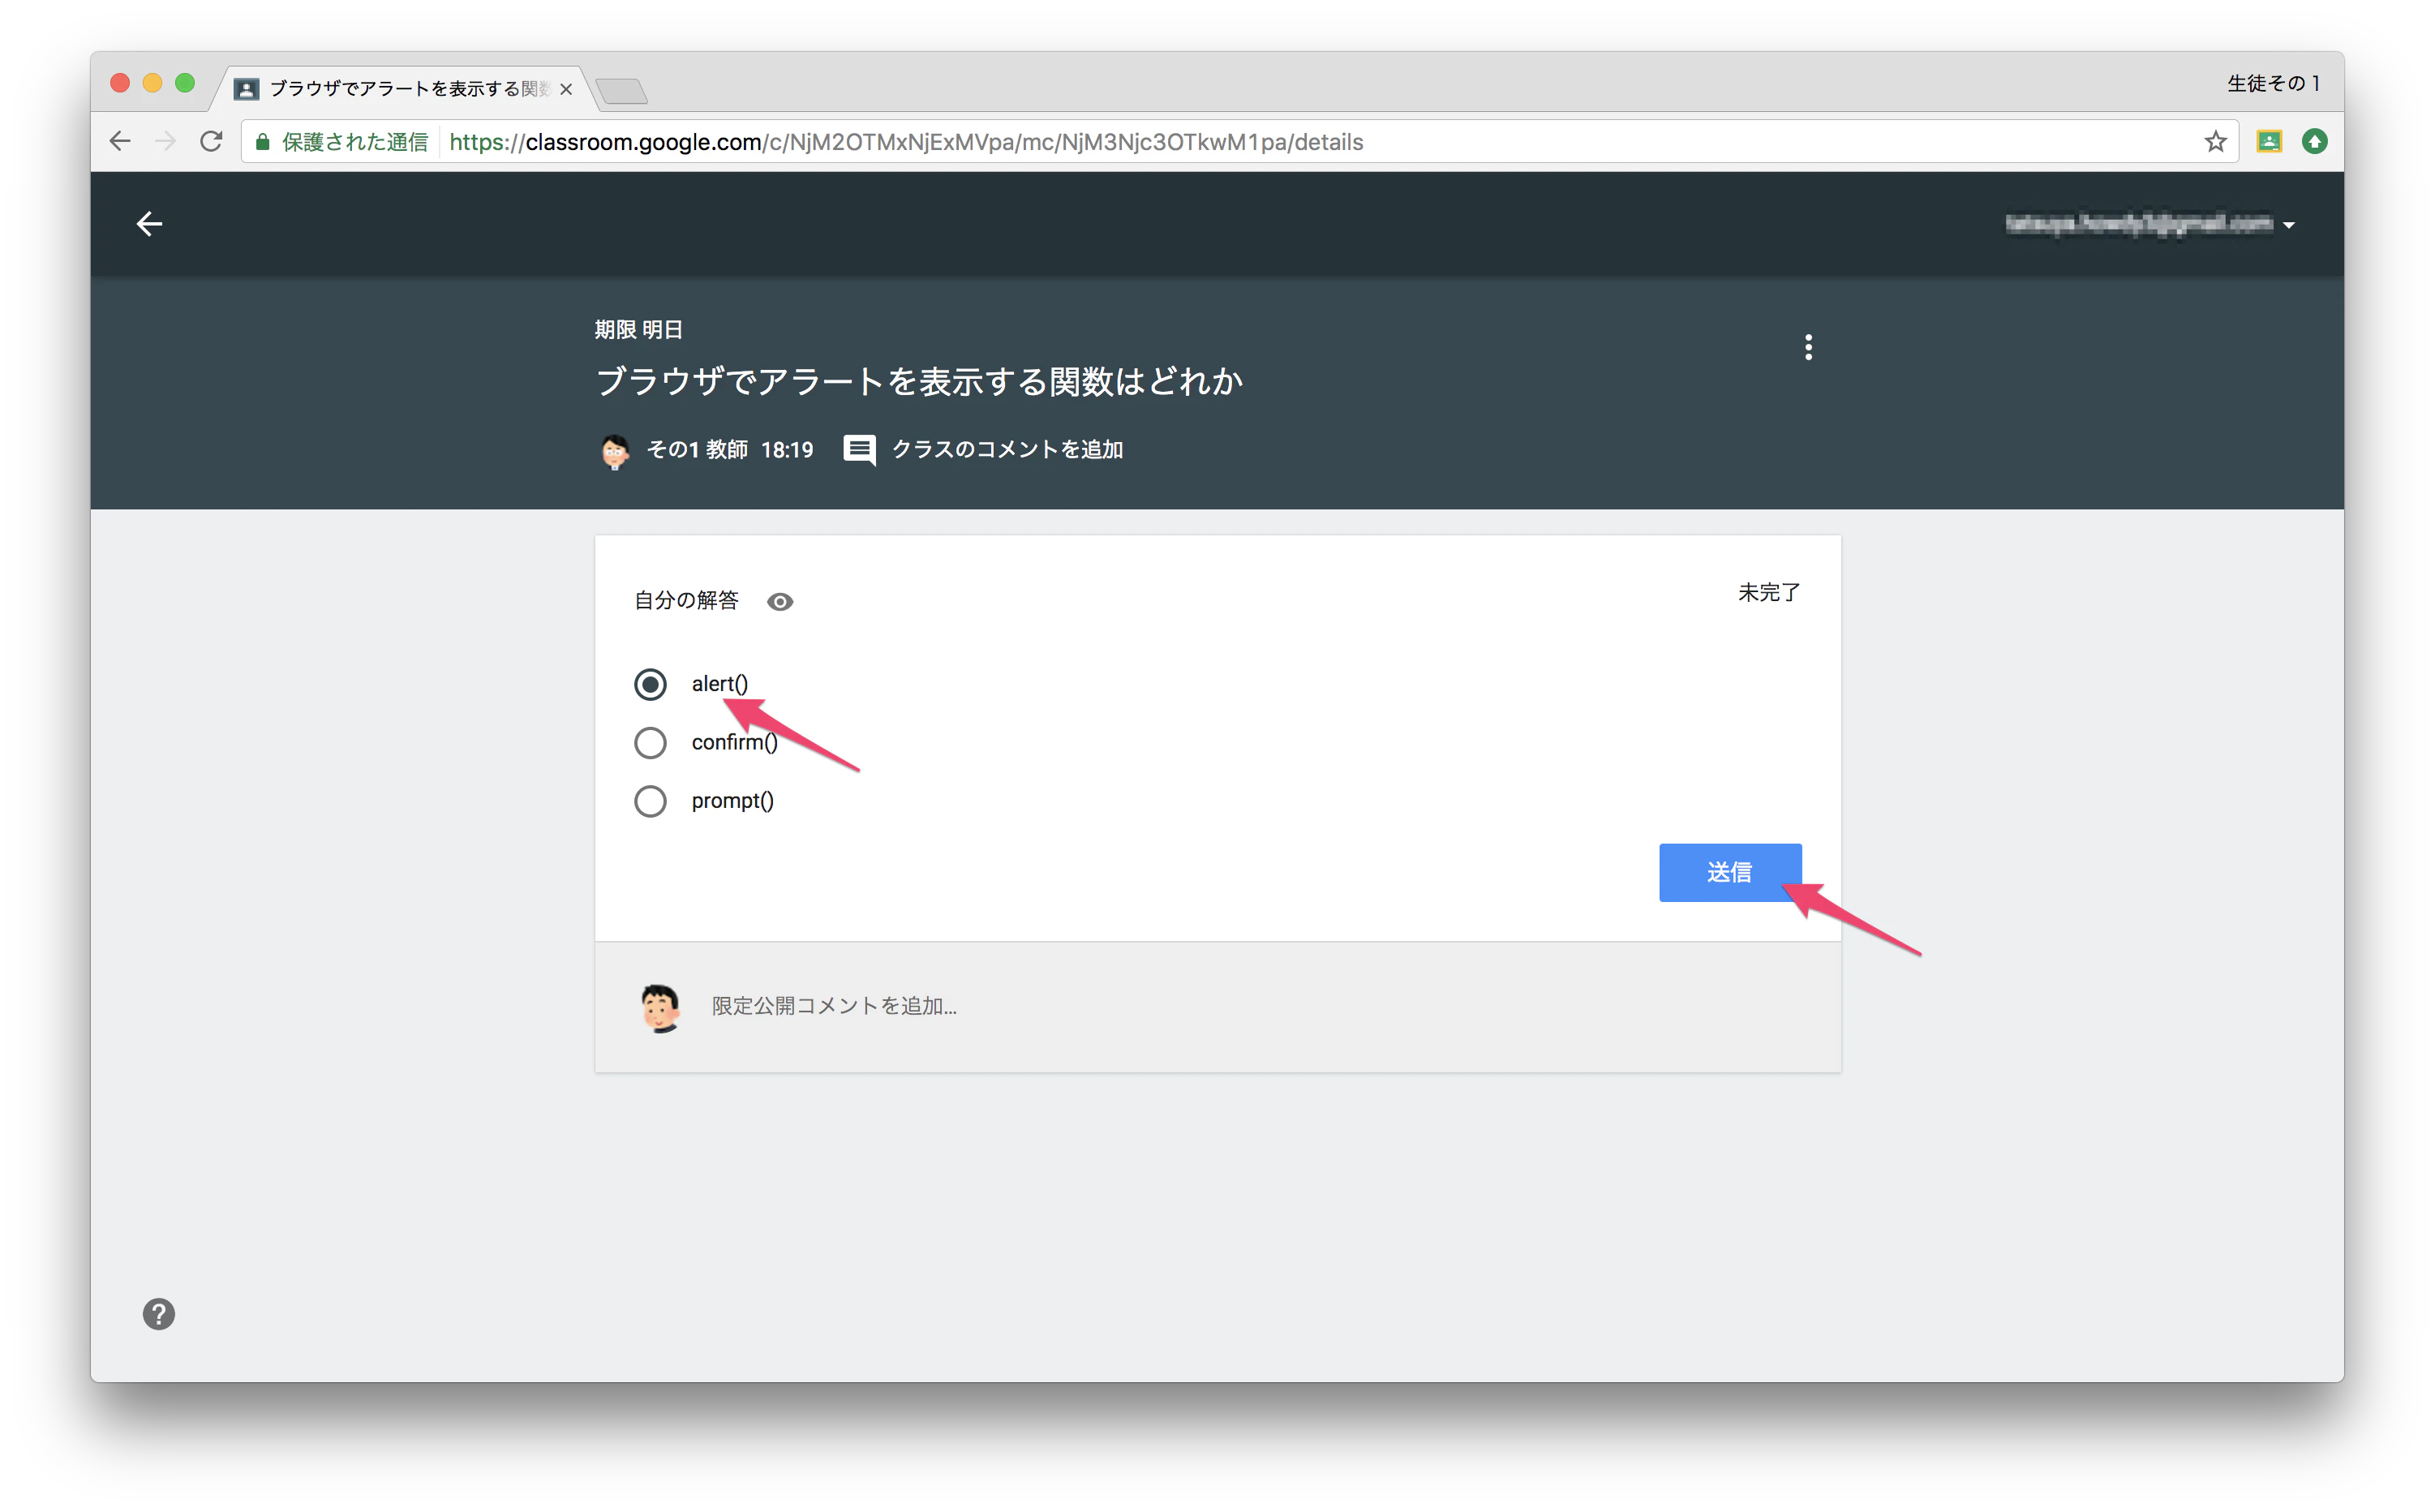Click the class comment speech bubble icon

(859, 450)
